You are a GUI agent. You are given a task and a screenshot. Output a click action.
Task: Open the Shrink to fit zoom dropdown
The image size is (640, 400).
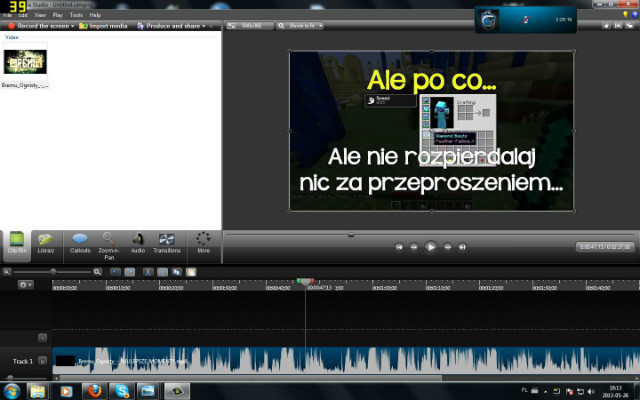pyautogui.click(x=300, y=26)
